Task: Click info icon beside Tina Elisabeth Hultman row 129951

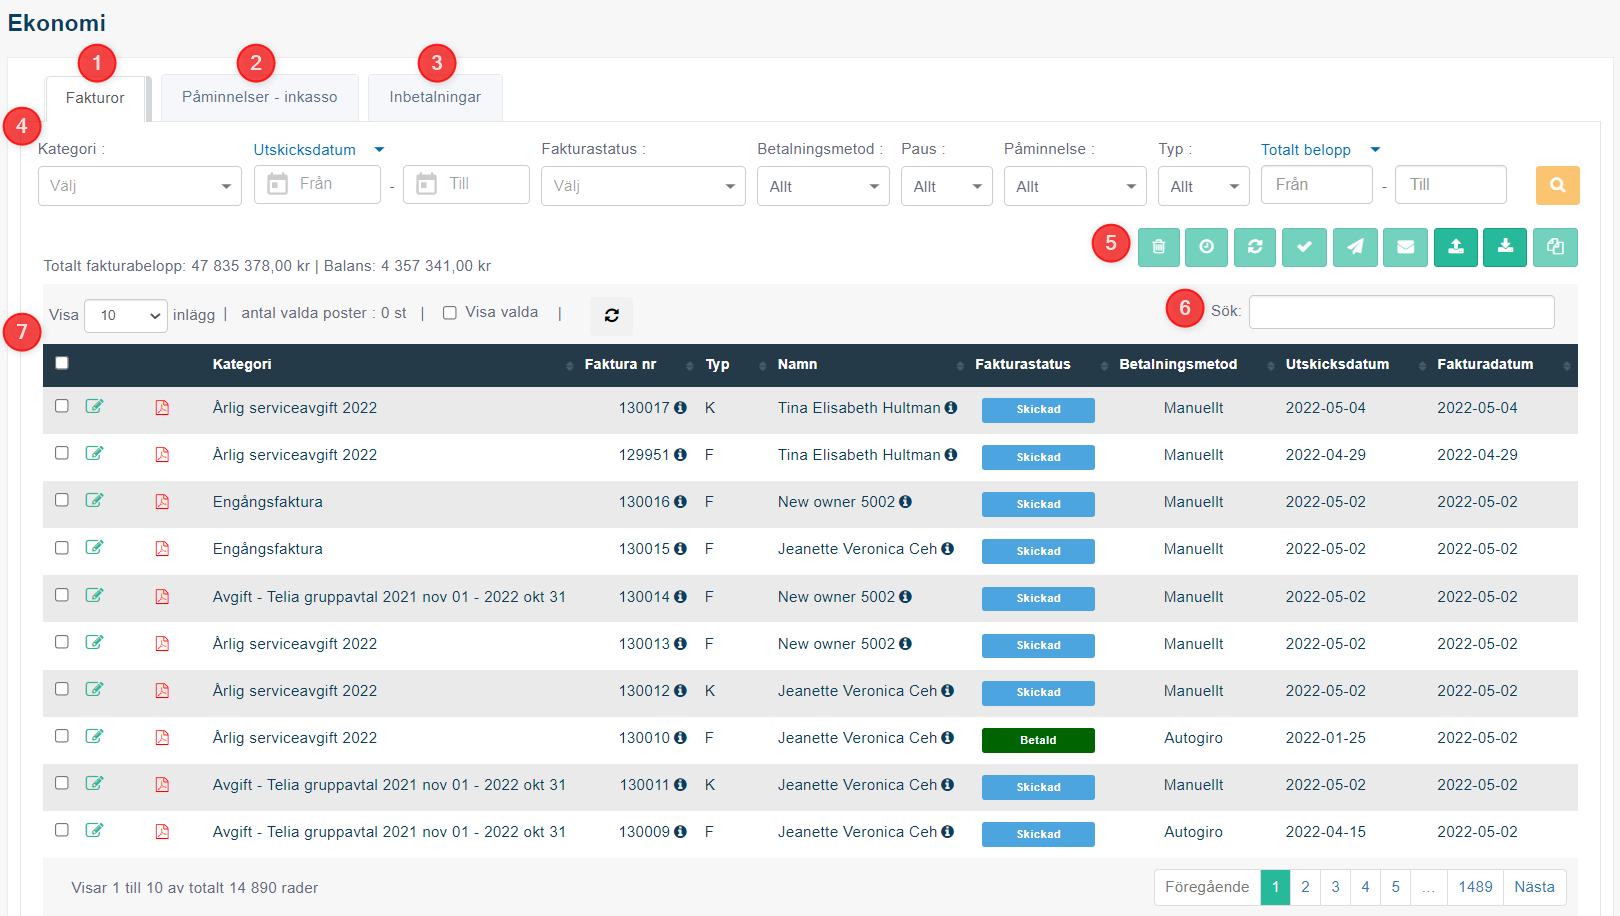Action: pos(951,455)
